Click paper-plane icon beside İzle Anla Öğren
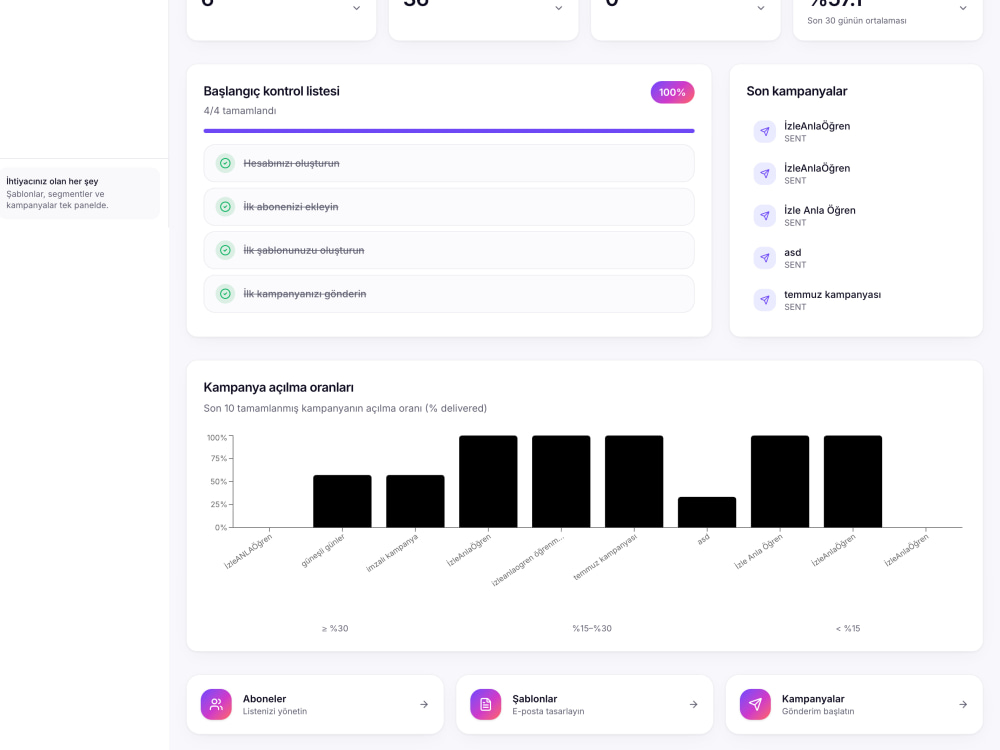Screen dimensions: 1000x750 coord(765,216)
